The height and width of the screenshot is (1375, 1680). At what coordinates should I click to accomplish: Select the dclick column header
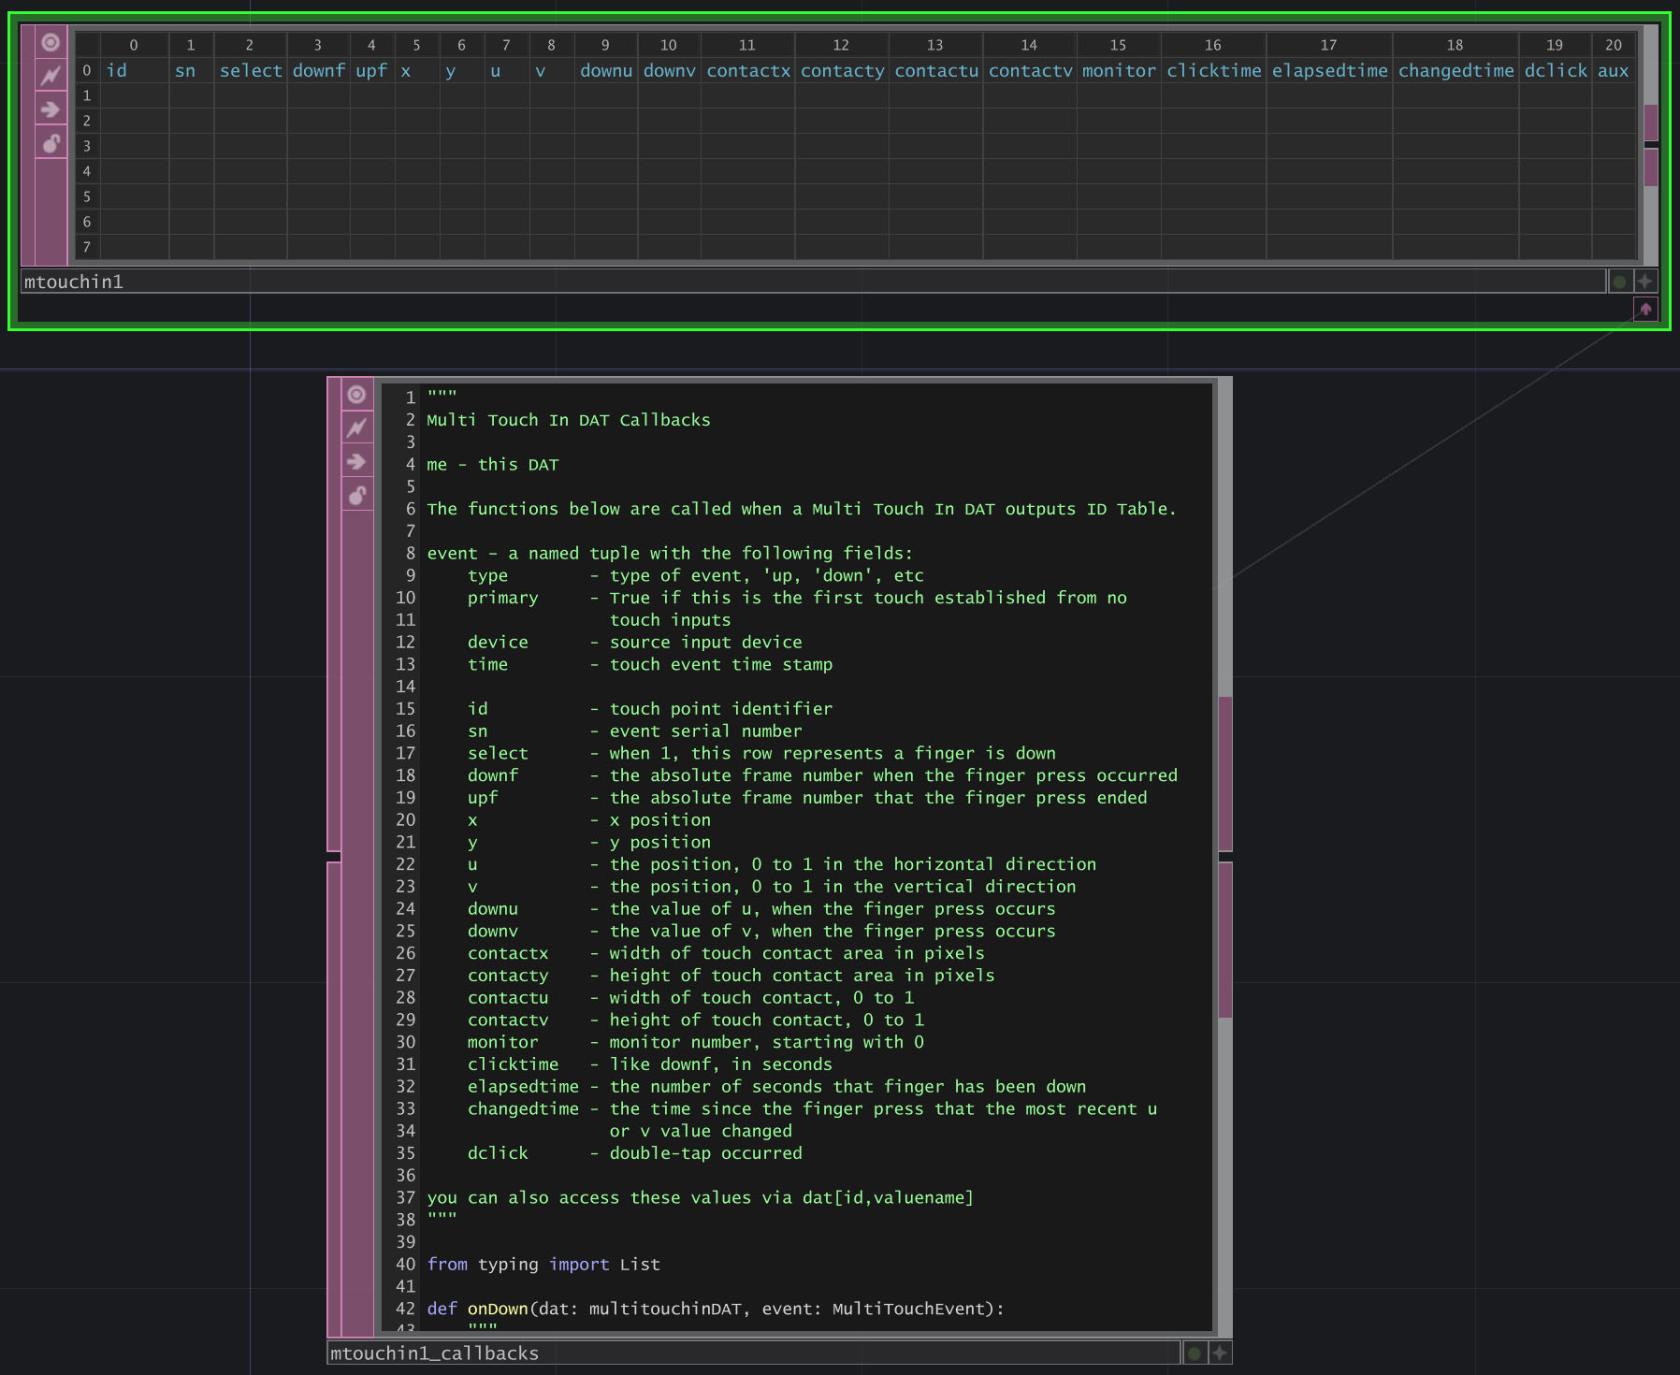click(x=1556, y=71)
